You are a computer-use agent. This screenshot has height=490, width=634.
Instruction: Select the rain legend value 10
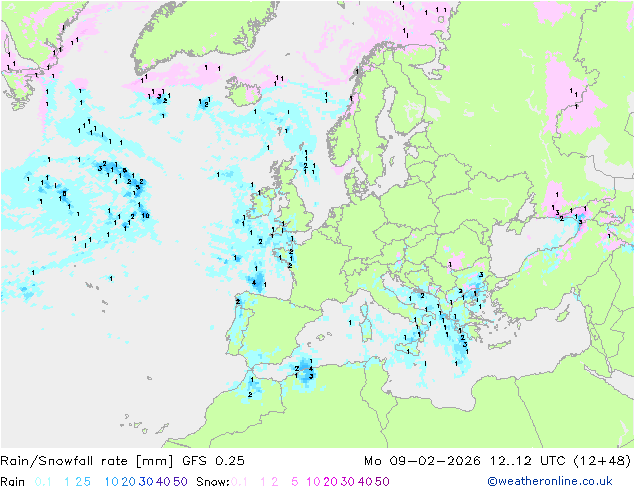click(x=111, y=482)
